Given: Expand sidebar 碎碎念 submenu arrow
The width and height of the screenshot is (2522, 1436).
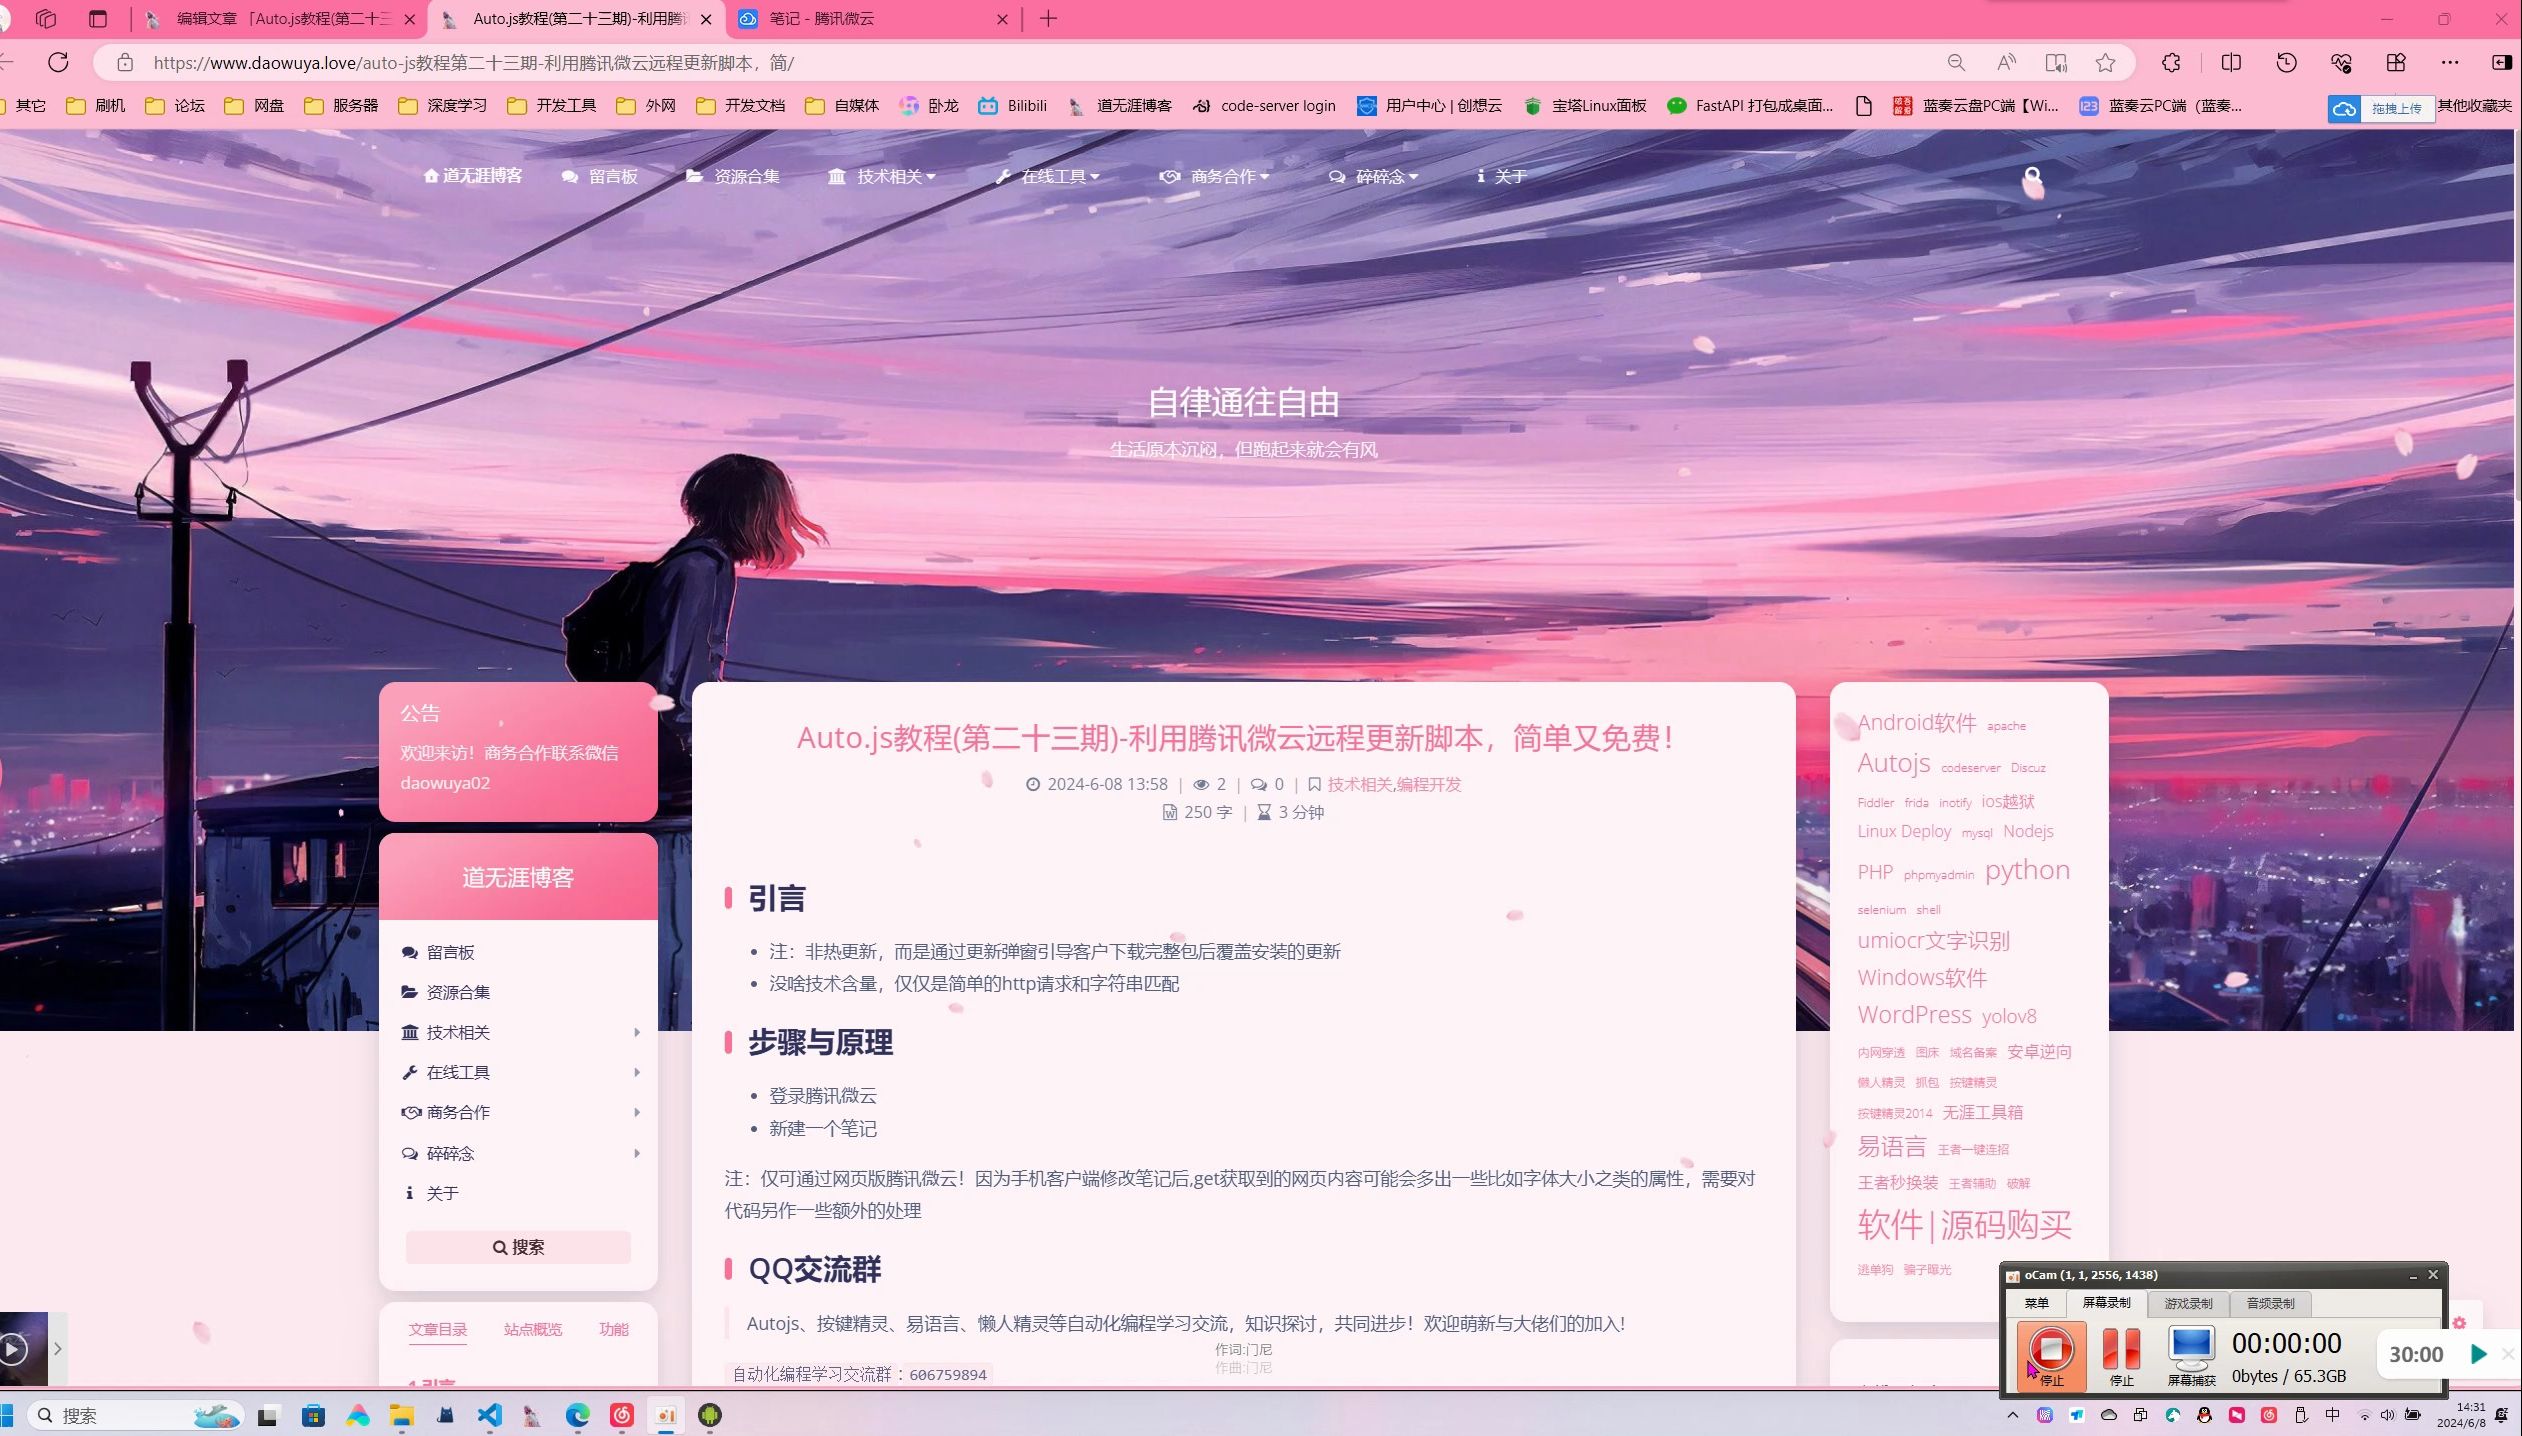Looking at the screenshot, I should [x=637, y=1153].
